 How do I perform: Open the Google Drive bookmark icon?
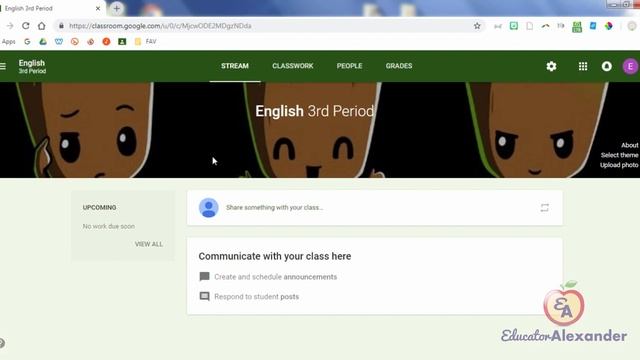pos(43,42)
